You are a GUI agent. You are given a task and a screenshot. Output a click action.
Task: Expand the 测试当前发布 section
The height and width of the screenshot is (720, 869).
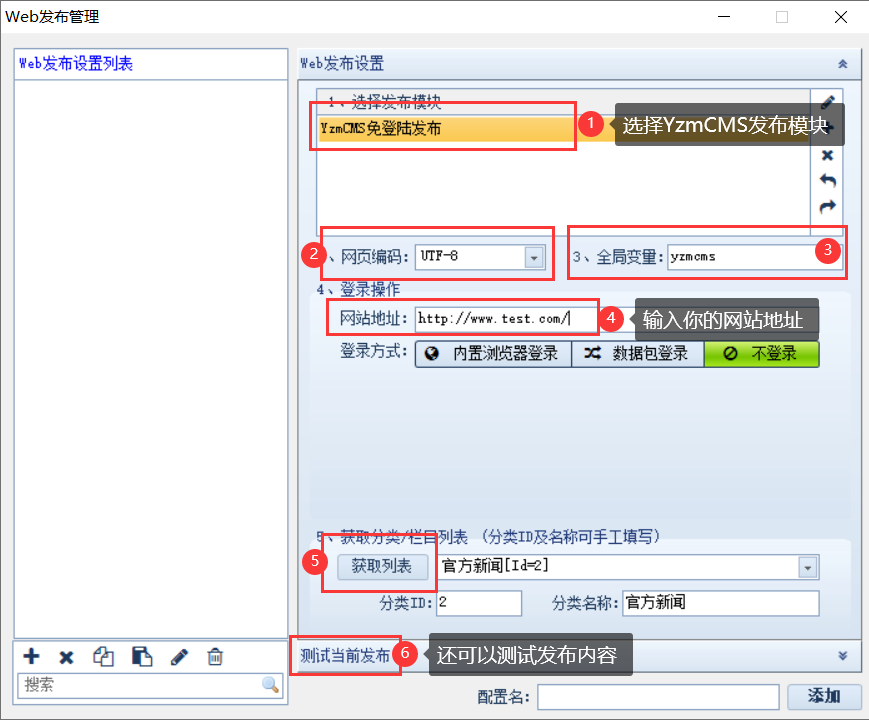coord(842,655)
